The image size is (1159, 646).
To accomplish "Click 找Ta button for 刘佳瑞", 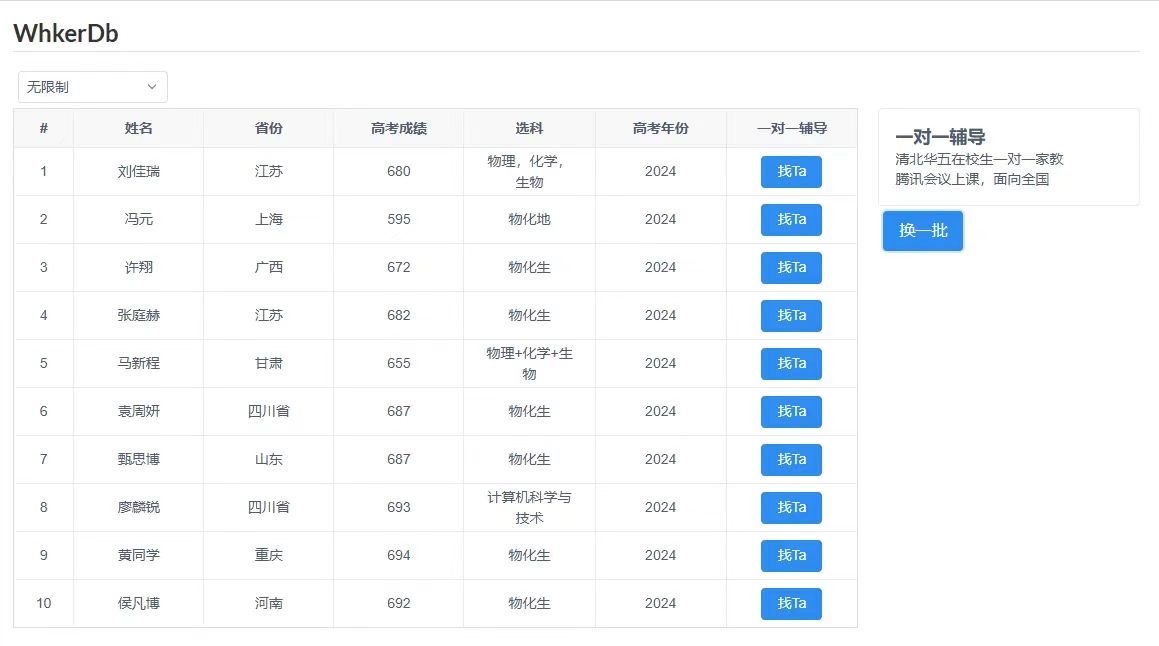I will [791, 172].
